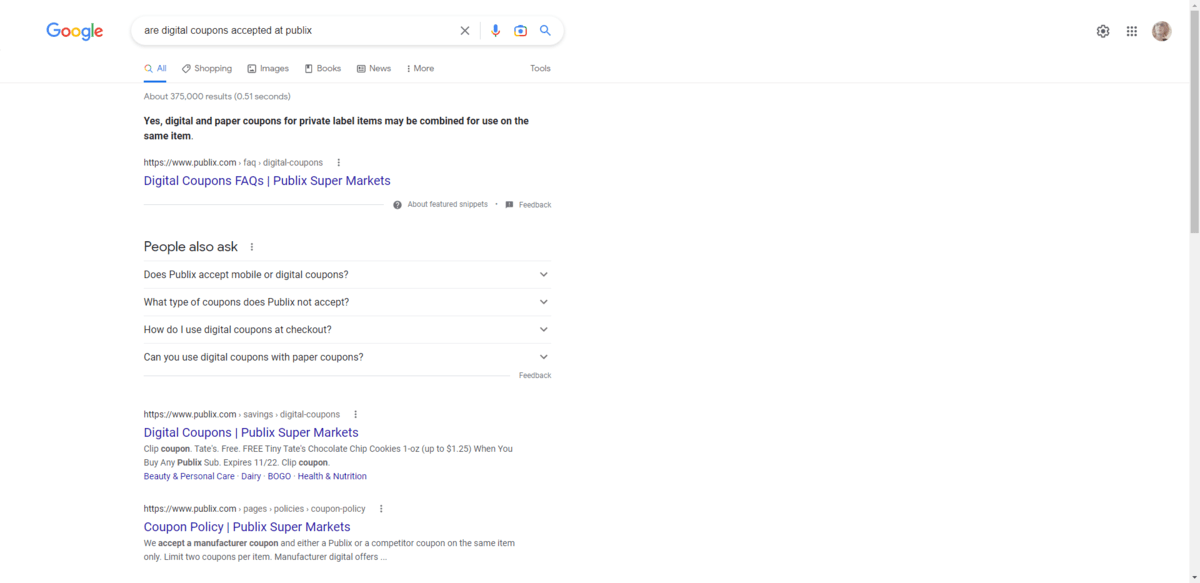Open 'Digital Coupons FAQs | Publix Super Markets' link
Image resolution: width=1200 pixels, height=583 pixels.
(x=267, y=181)
